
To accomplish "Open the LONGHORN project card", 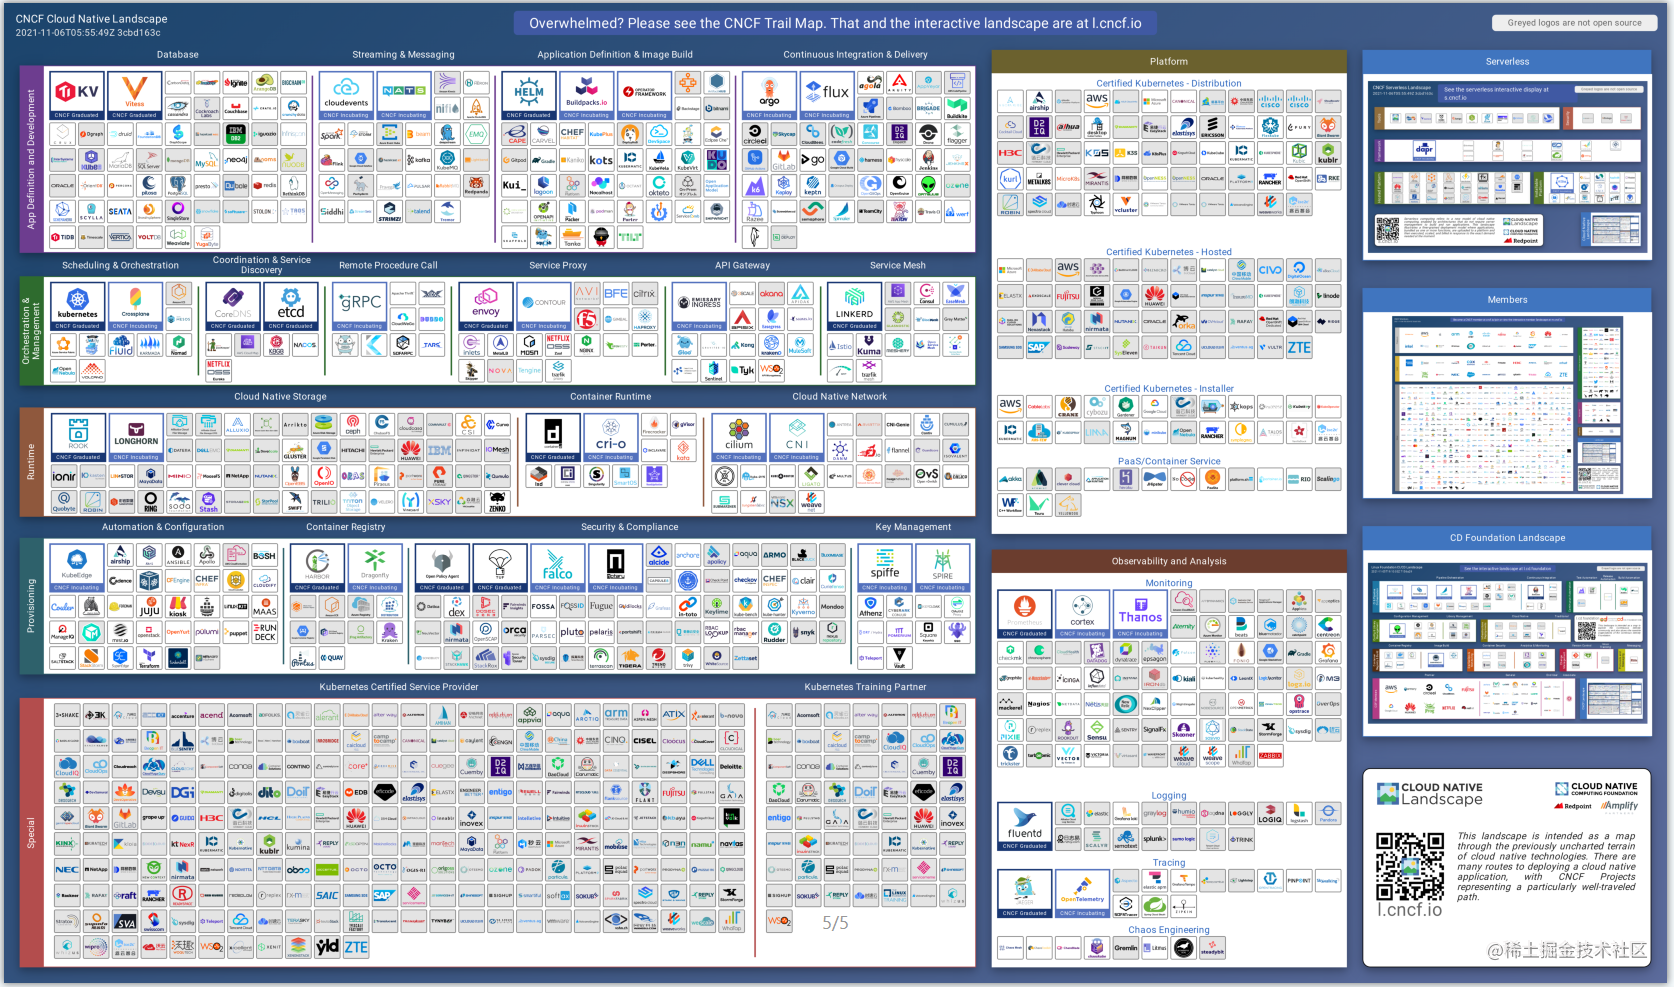I will pos(136,437).
